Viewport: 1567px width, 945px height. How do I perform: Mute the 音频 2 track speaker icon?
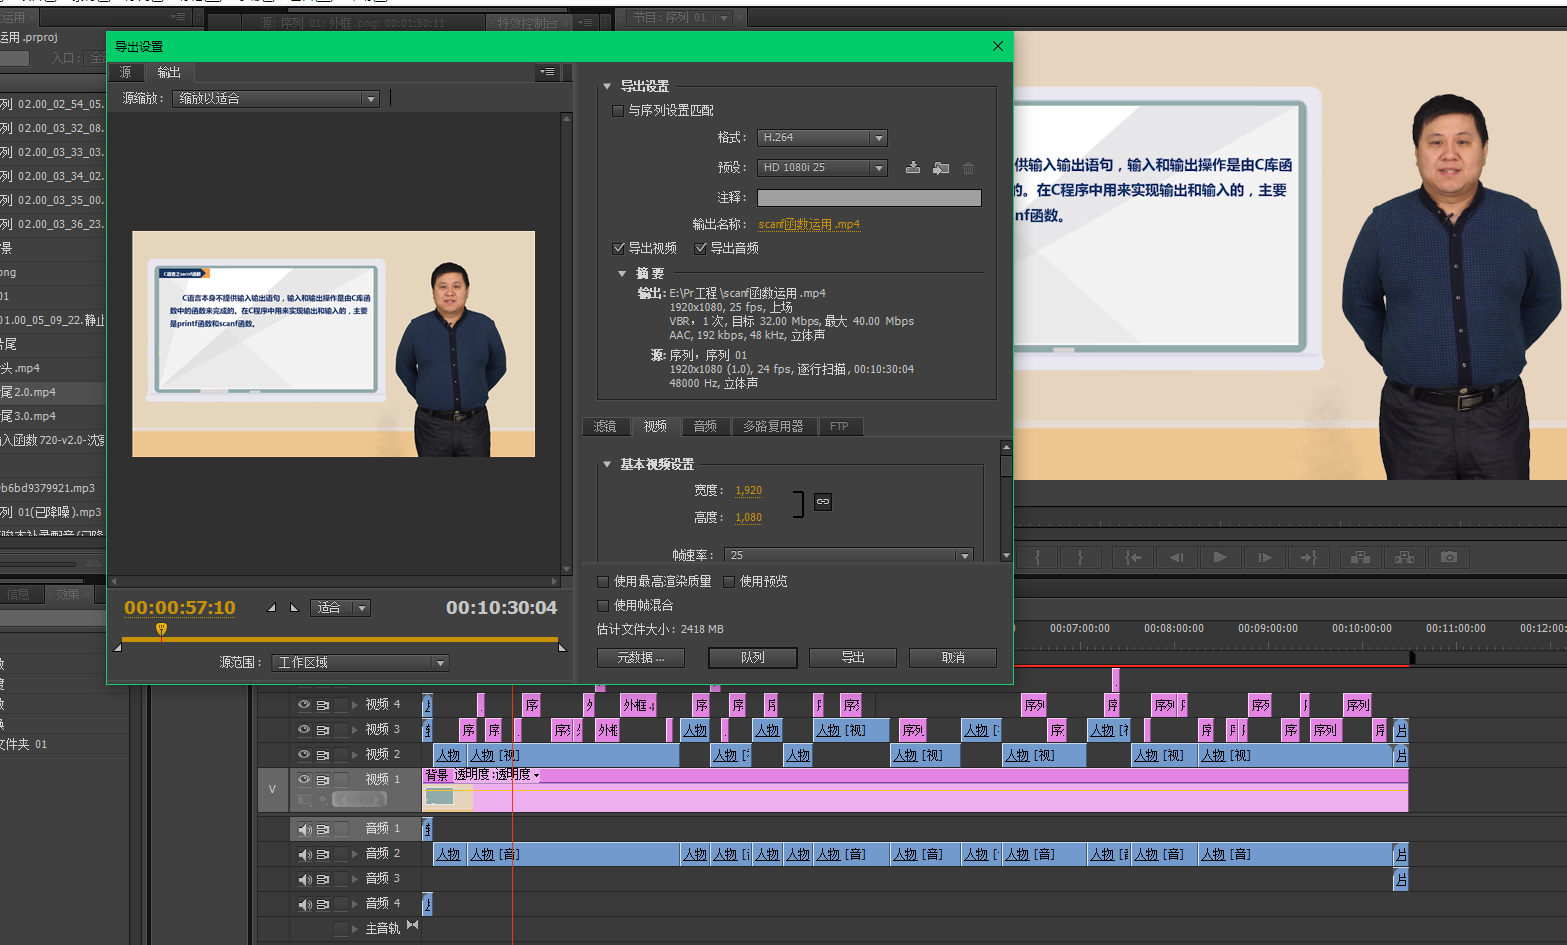(304, 854)
